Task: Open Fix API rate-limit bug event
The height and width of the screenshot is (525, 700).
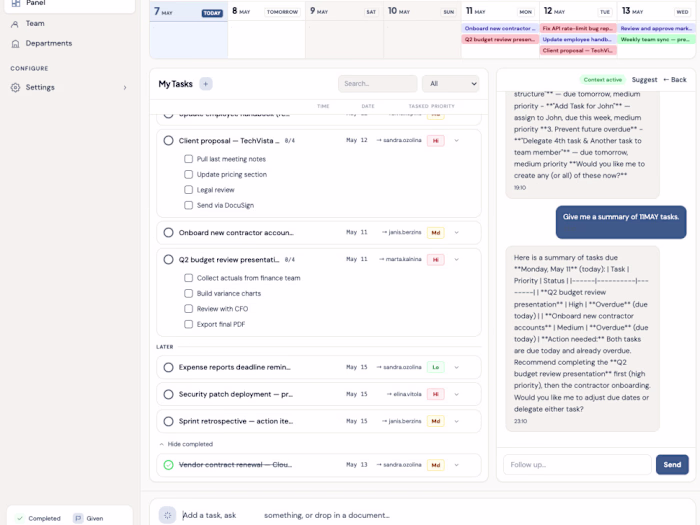Action: [578, 28]
